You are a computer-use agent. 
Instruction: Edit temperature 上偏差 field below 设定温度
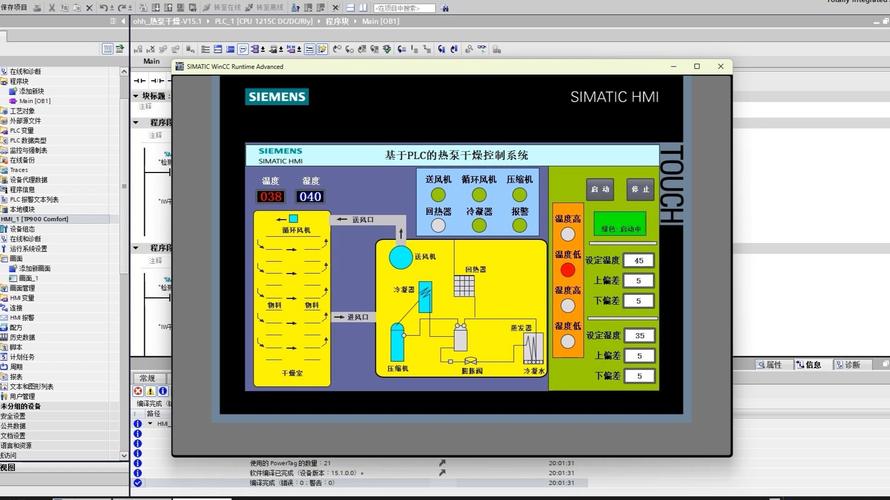(639, 280)
